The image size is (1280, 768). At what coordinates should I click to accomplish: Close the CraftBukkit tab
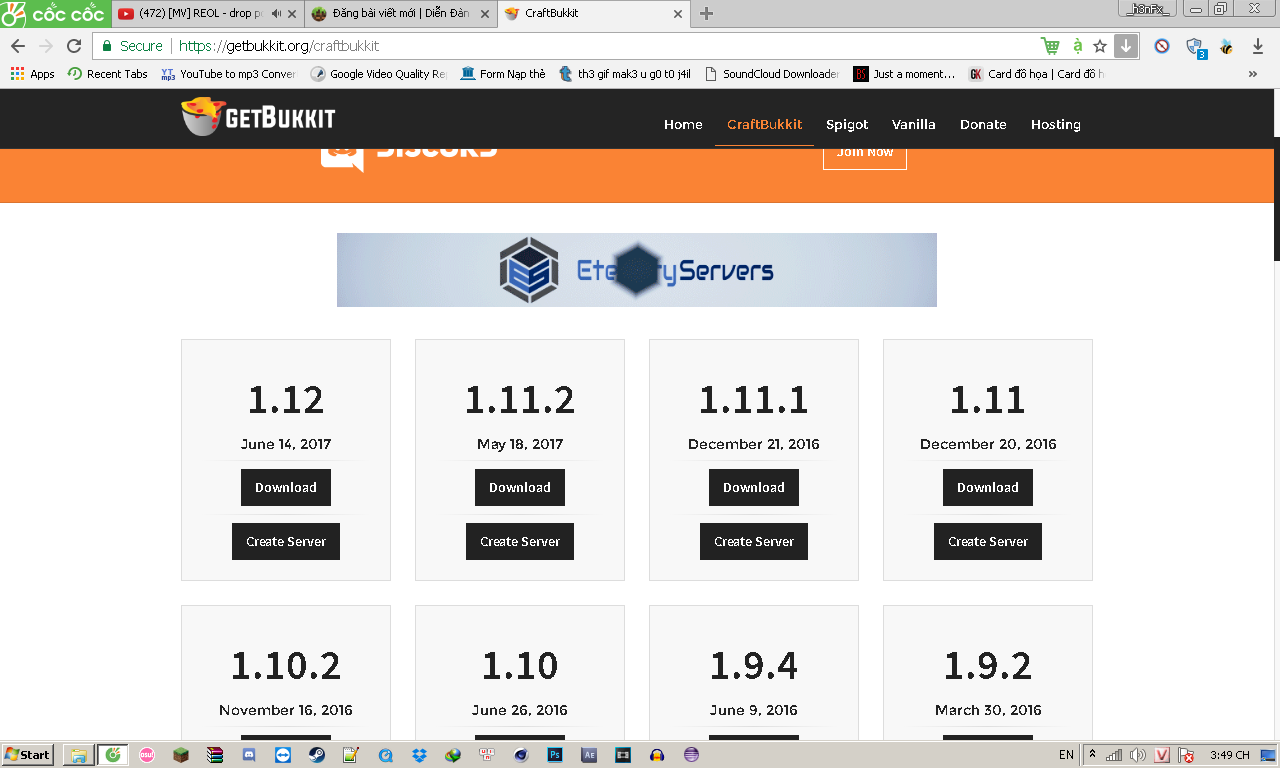(678, 14)
